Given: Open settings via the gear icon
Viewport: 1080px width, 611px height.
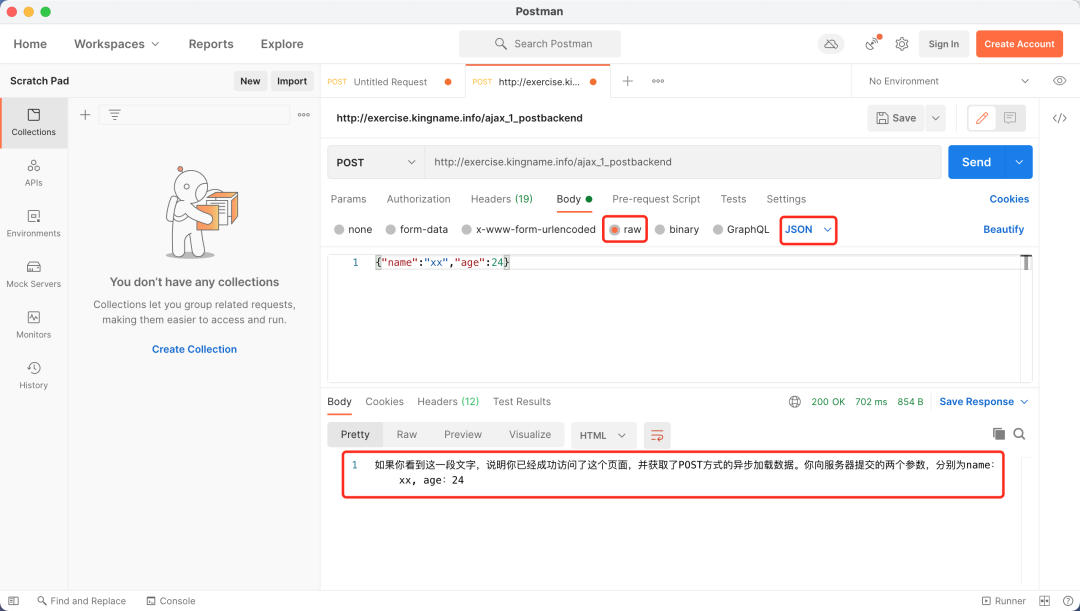Looking at the screenshot, I should [x=902, y=44].
